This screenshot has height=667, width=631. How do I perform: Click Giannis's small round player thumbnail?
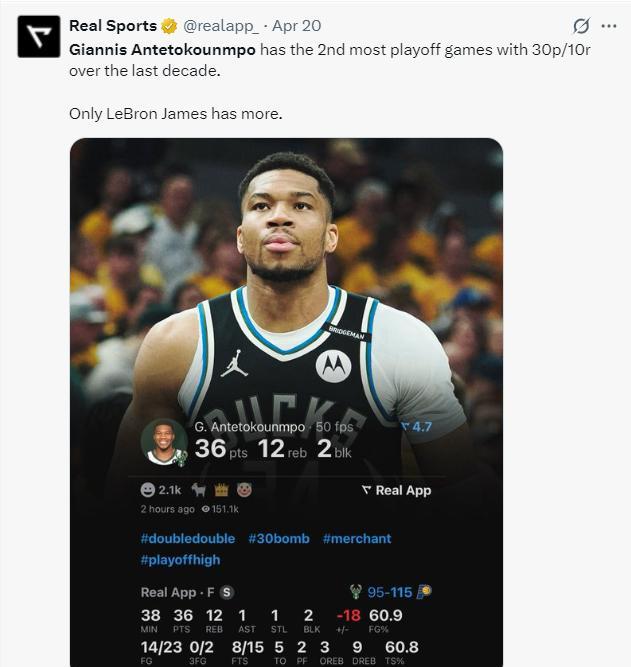tap(163, 442)
